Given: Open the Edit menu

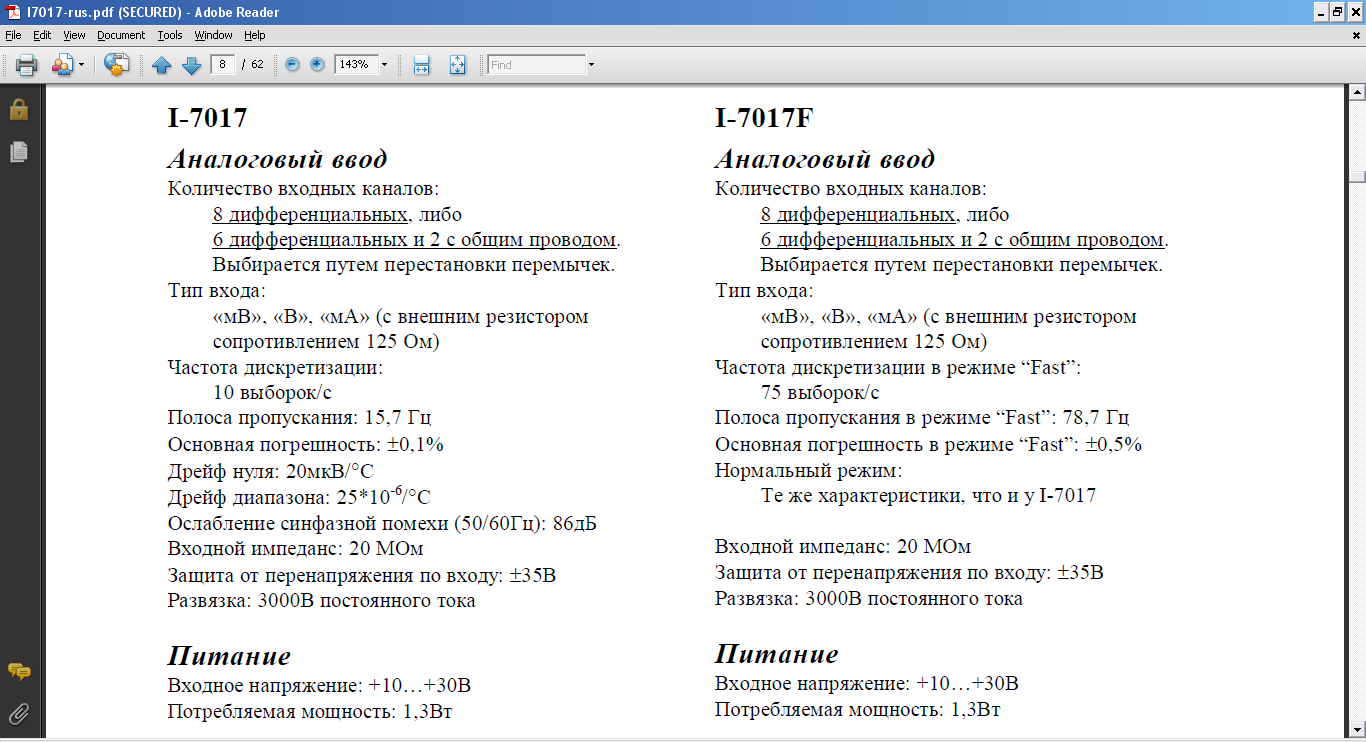Looking at the screenshot, I should click(x=42, y=35).
